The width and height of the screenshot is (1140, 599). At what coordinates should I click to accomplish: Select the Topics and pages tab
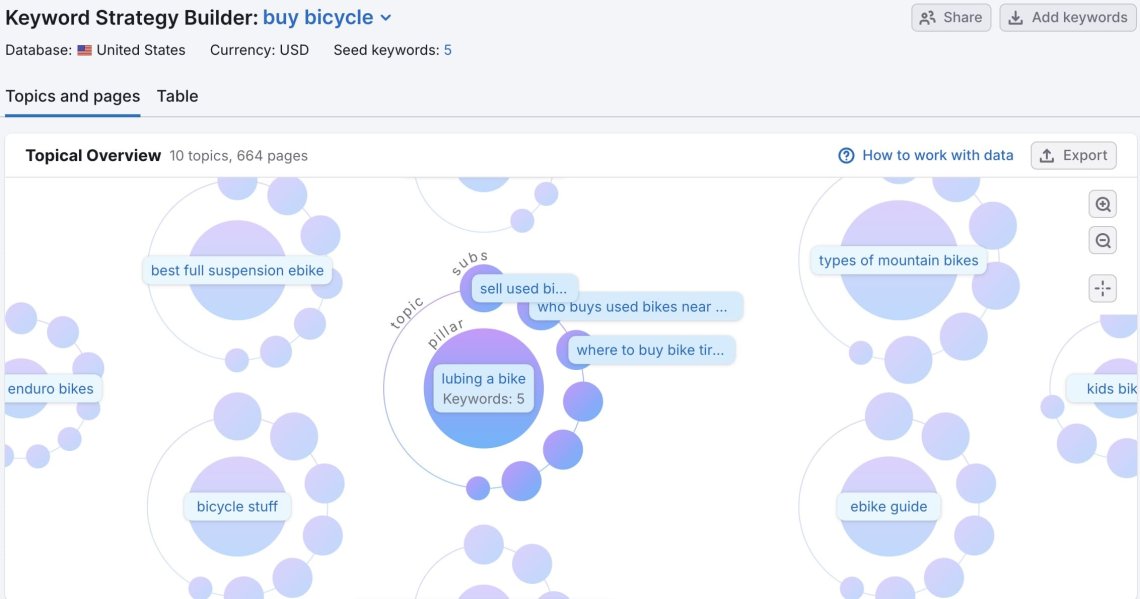[x=72, y=96]
